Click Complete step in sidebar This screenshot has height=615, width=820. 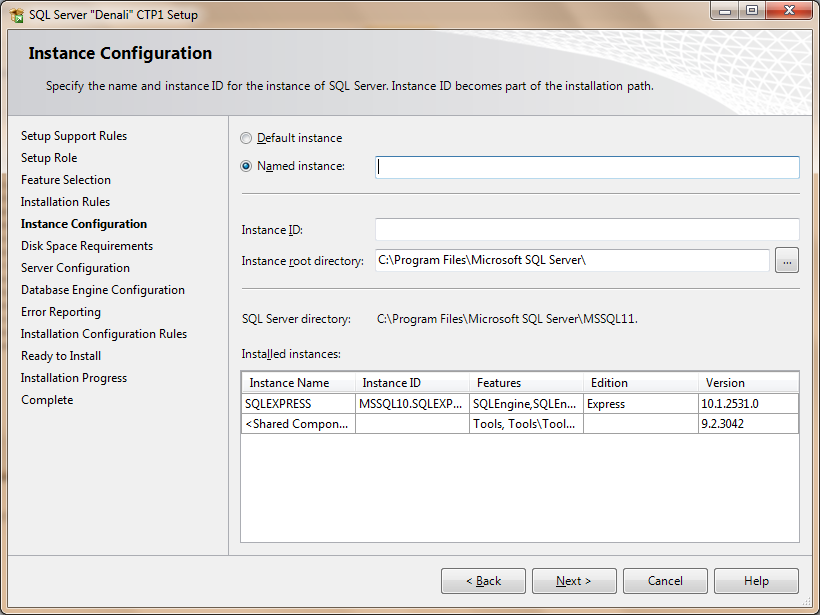[x=47, y=400]
